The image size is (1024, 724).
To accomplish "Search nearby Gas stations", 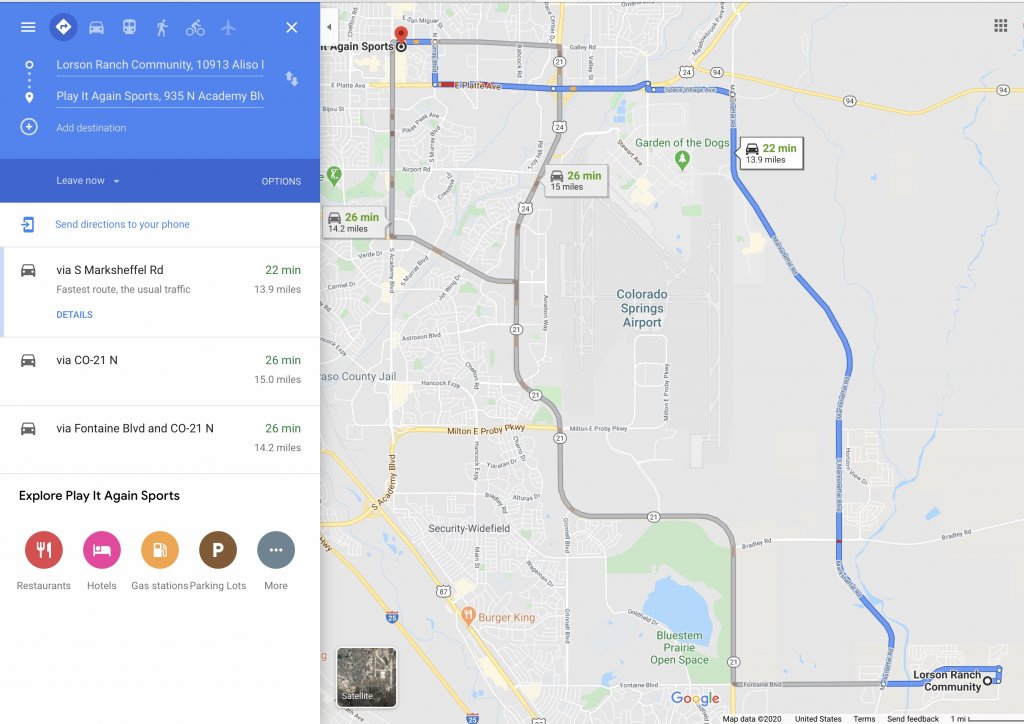I will click(x=160, y=550).
